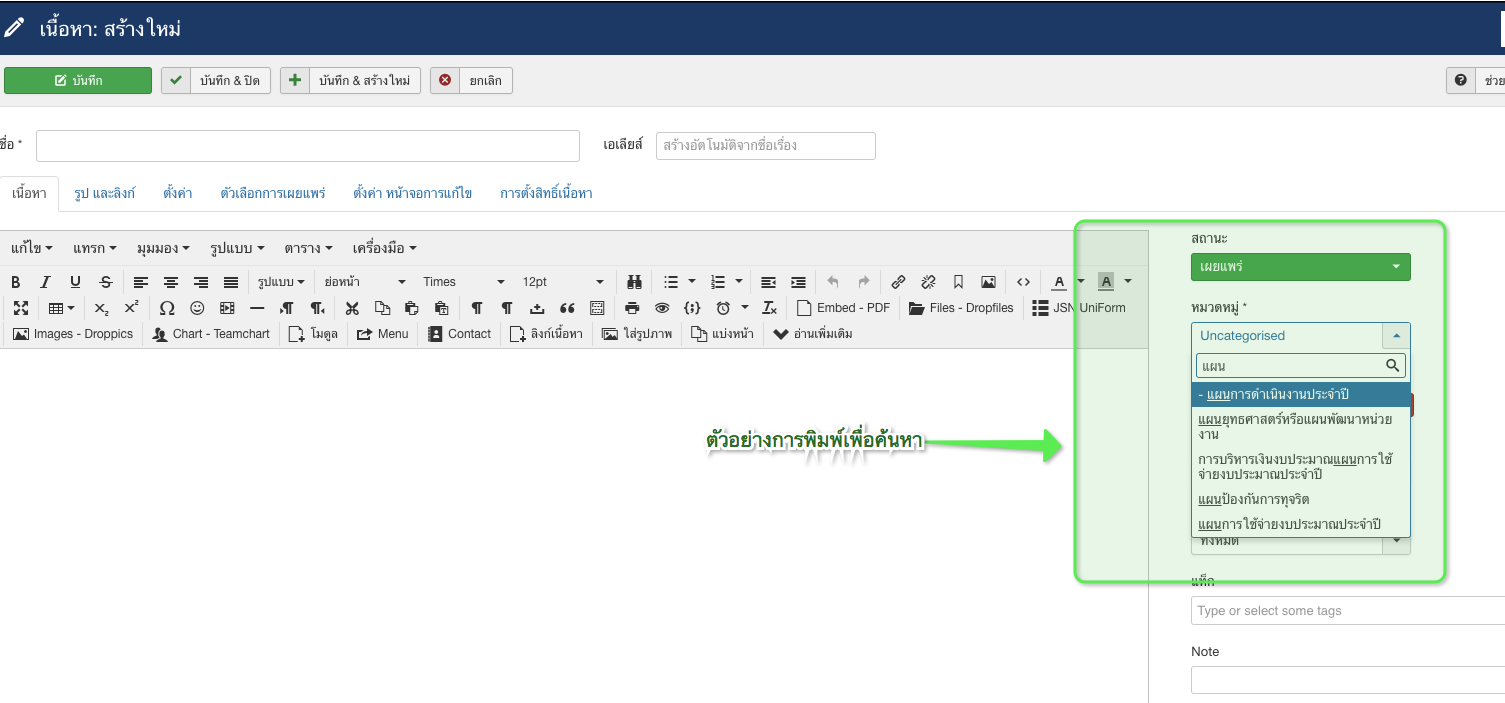Toggle underline text formatting

(x=75, y=282)
